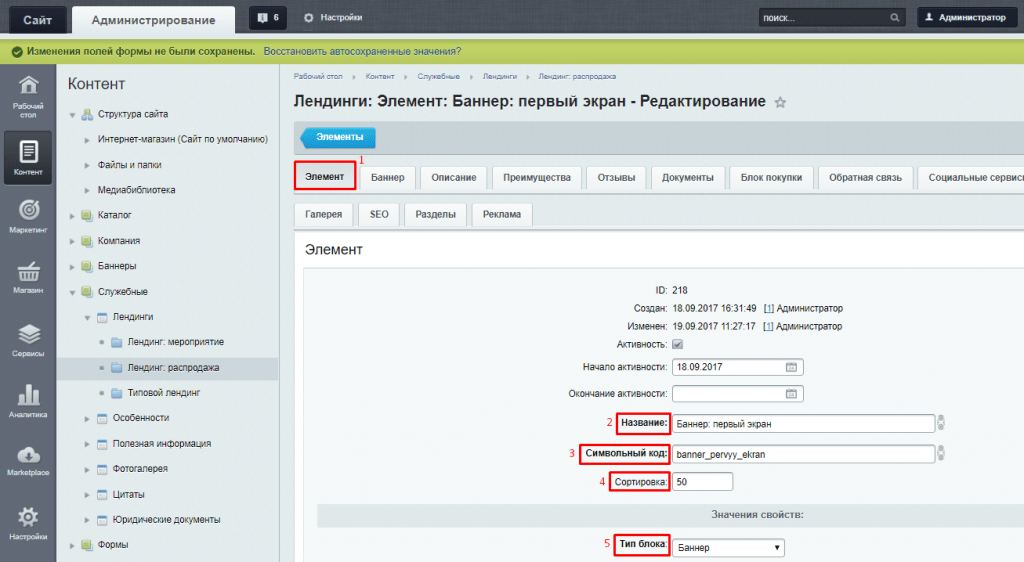Open the Marketplace cloud icon
1024x562 pixels.
click(x=28, y=460)
